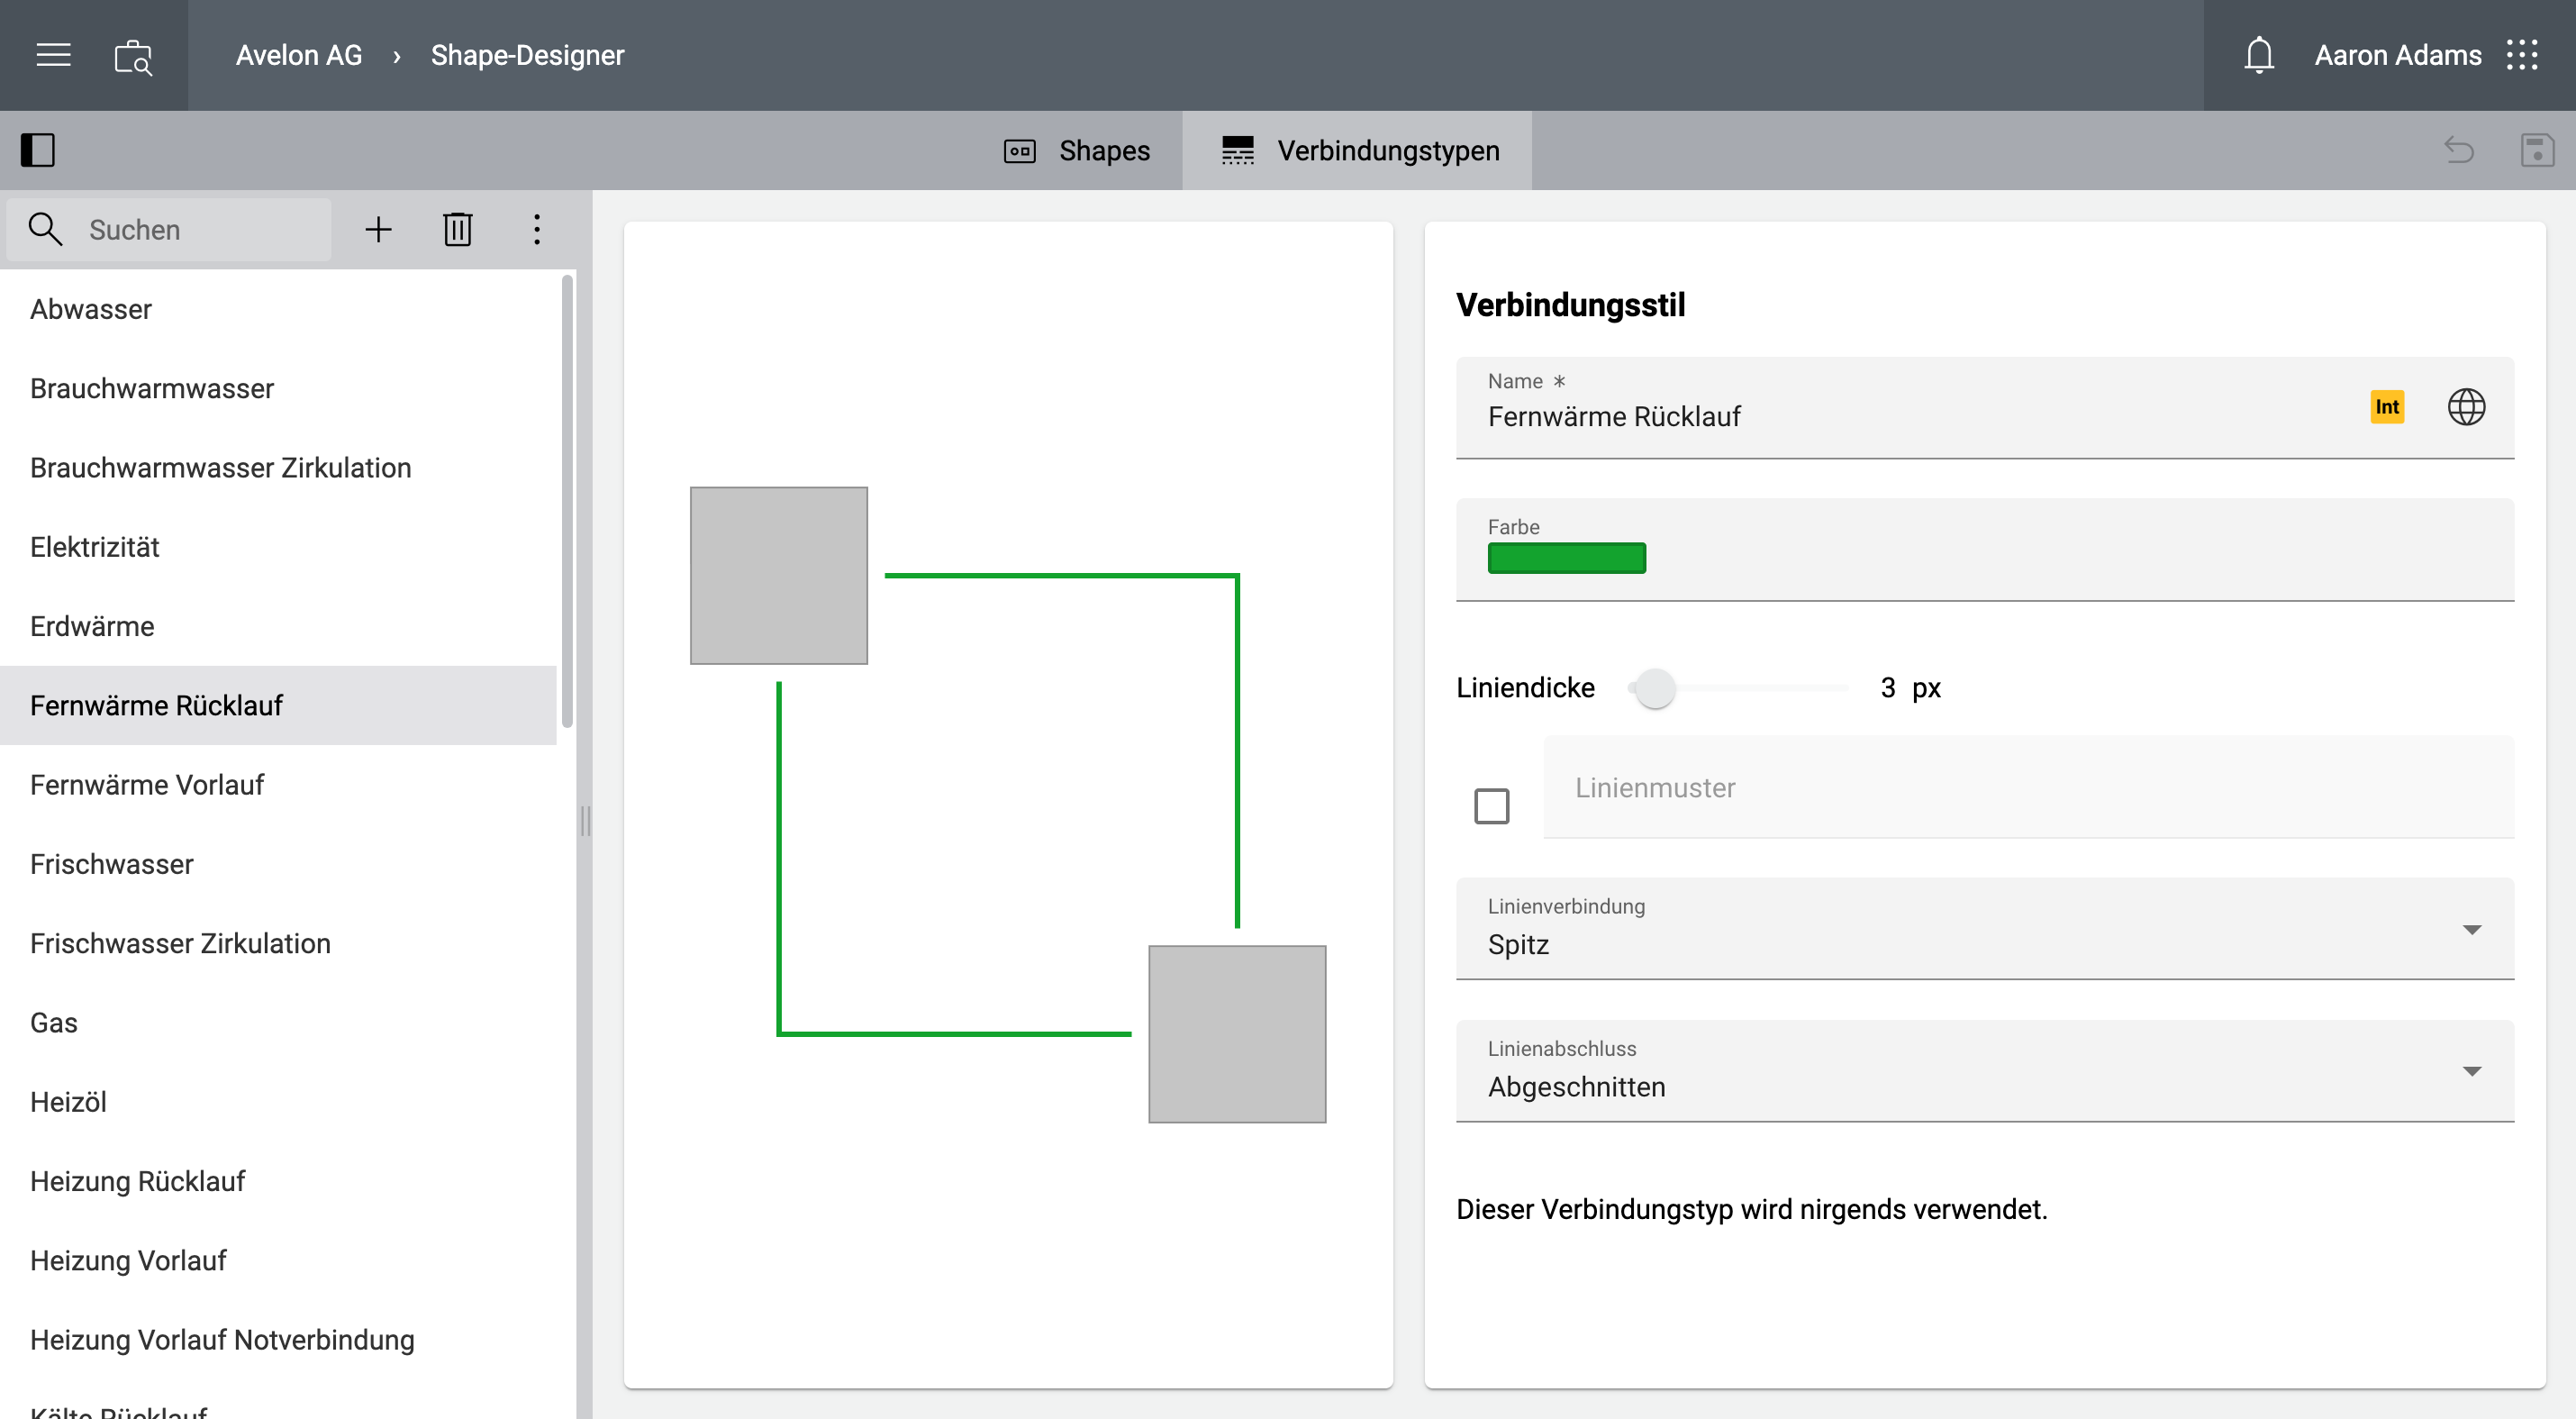Screen dimensions: 2576x1419
Task: Select Heizung Rücklauf in the list
Action: tap(278, 1181)
